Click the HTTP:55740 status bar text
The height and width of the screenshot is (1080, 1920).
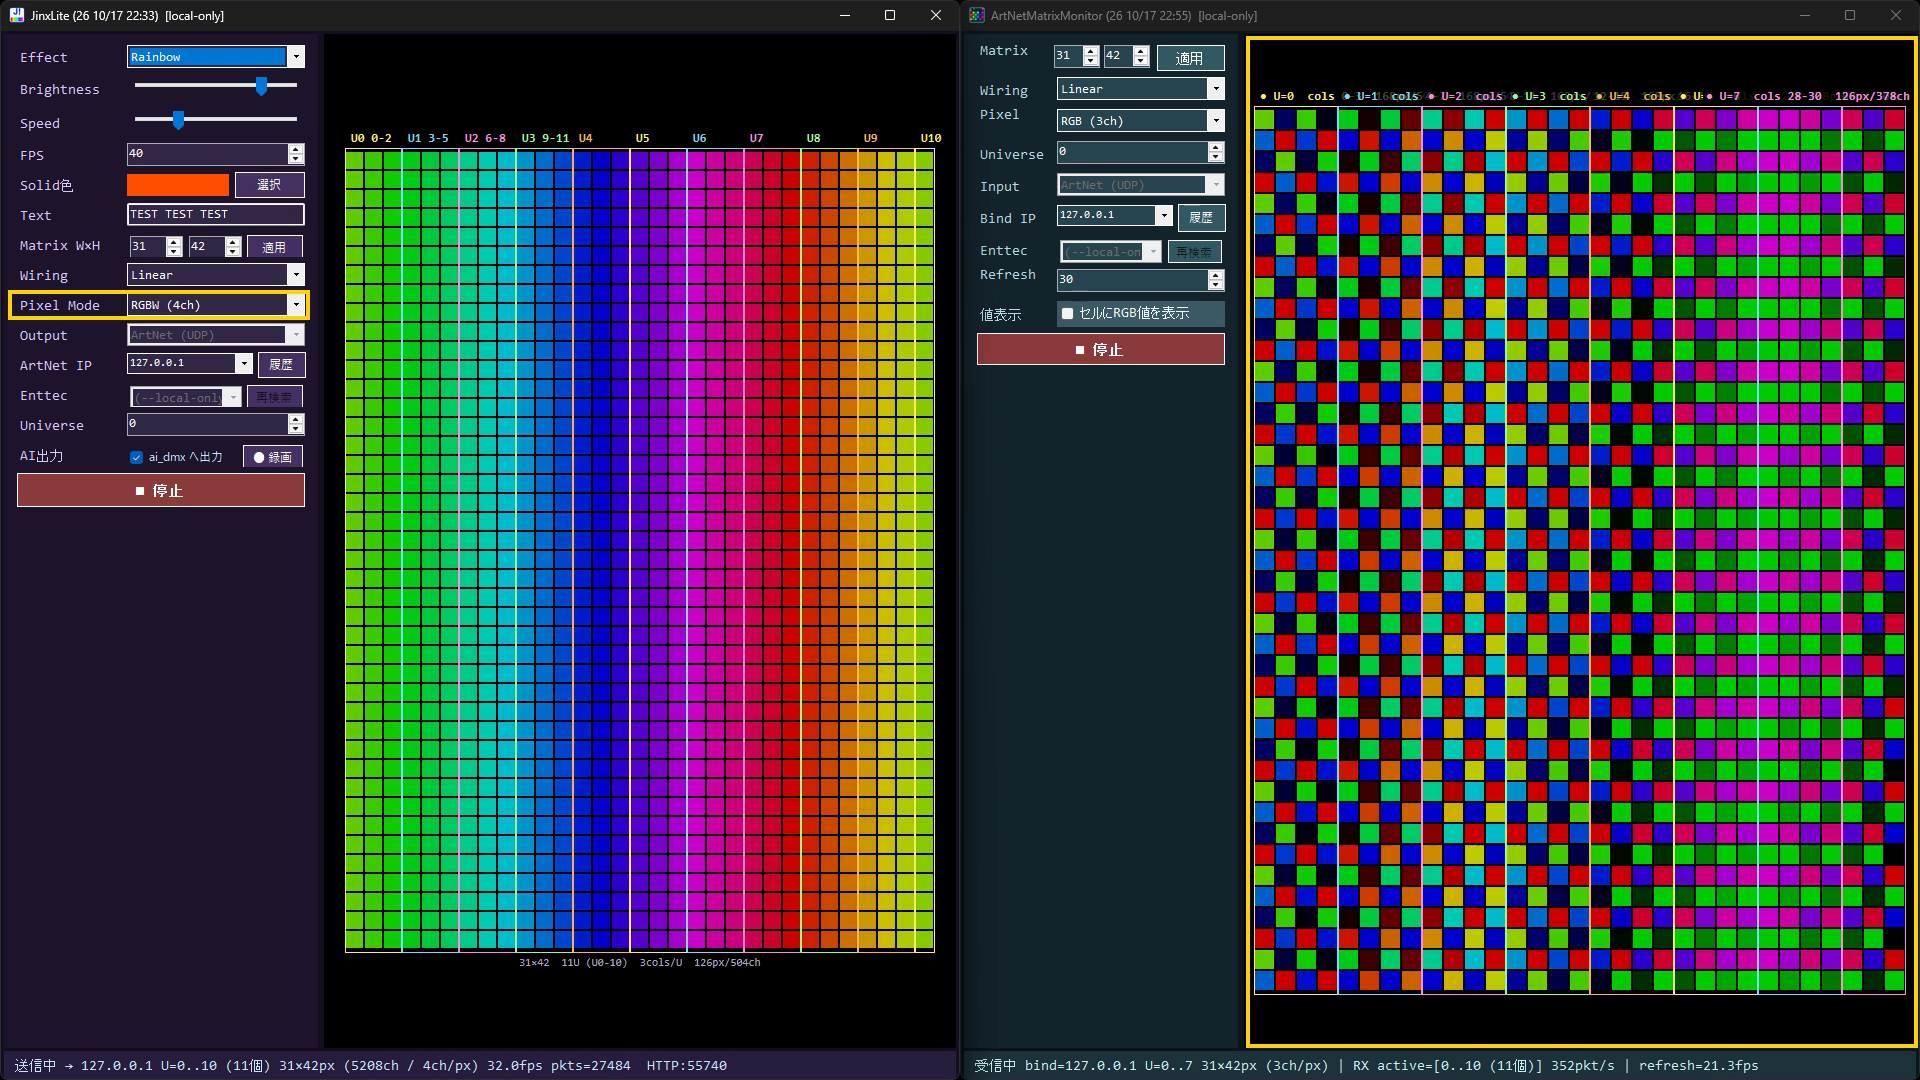686,1066
